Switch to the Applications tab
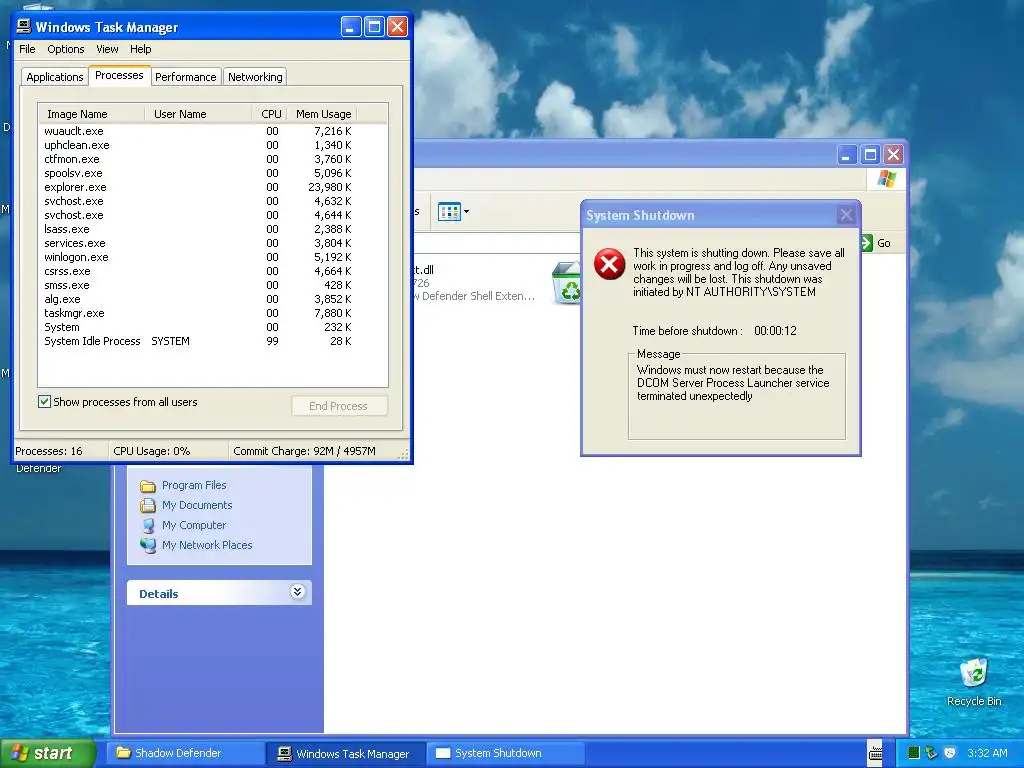Viewport: 1024px width, 768px height. 55,77
